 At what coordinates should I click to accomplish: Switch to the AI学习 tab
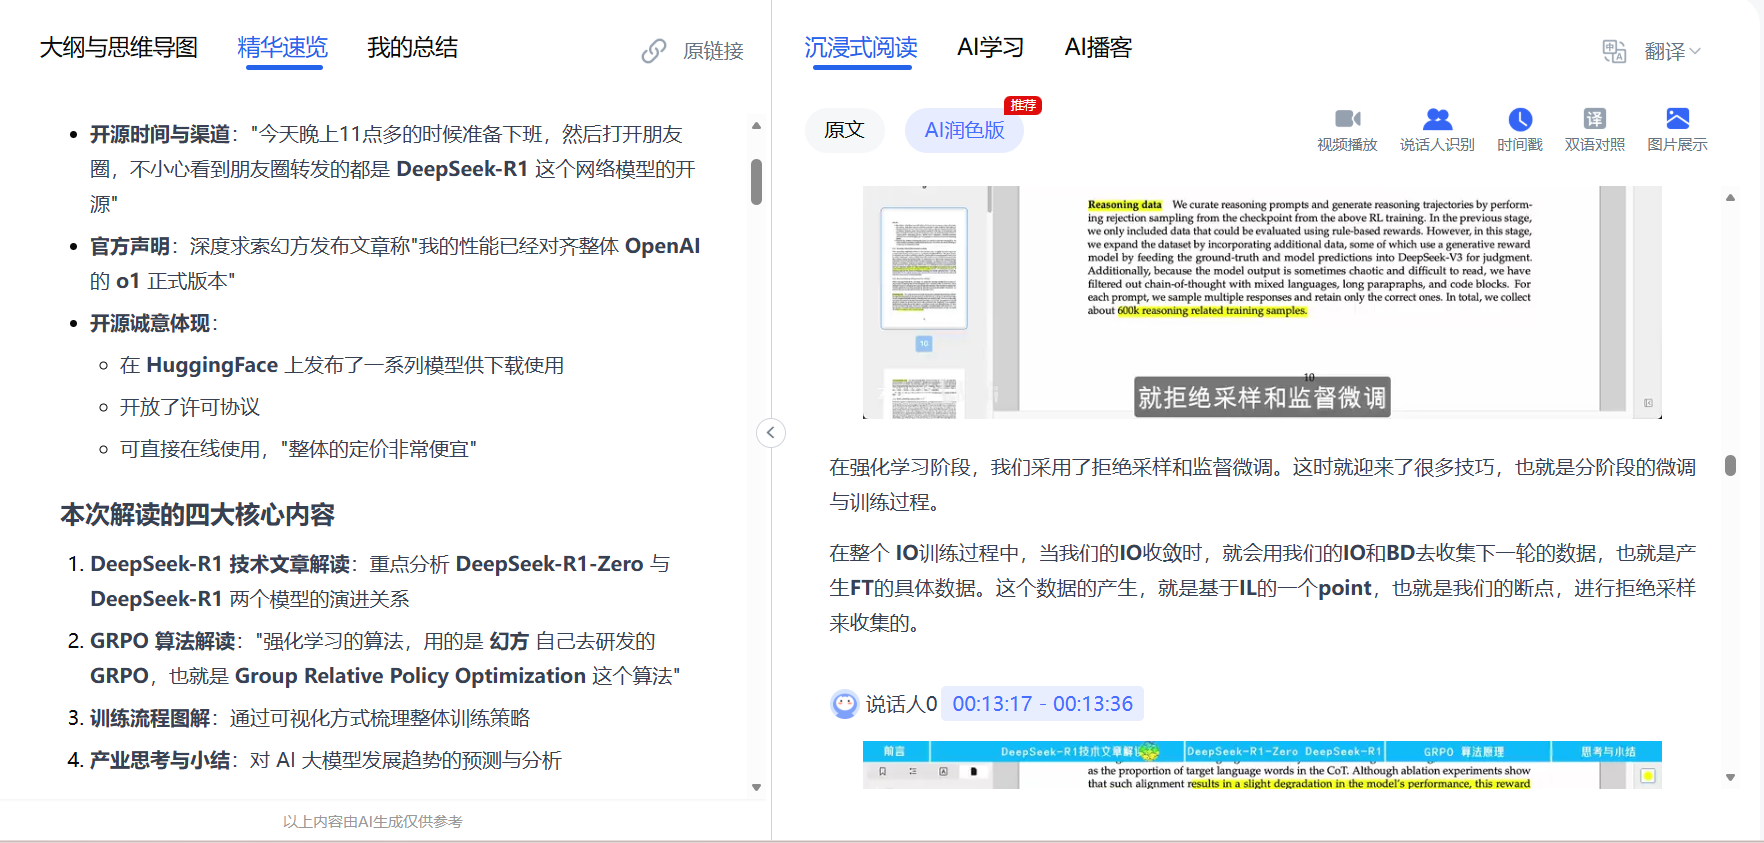coord(991,47)
